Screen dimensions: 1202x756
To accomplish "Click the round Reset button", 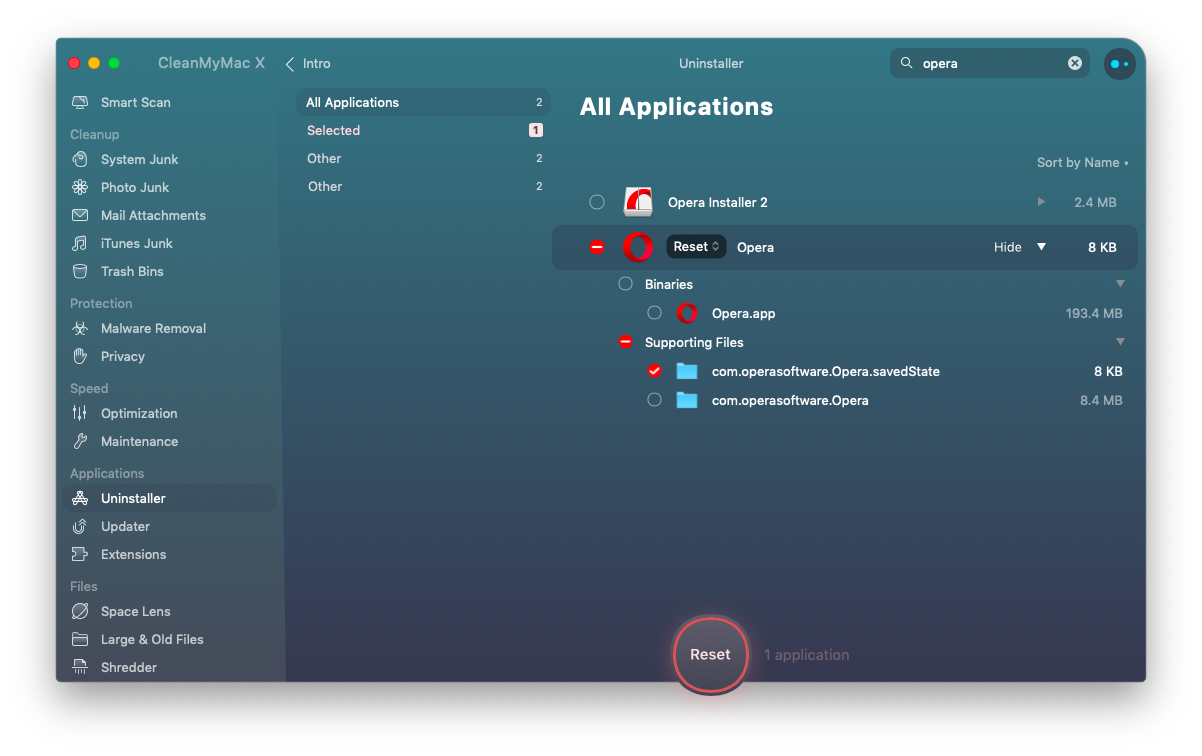I will coord(711,655).
